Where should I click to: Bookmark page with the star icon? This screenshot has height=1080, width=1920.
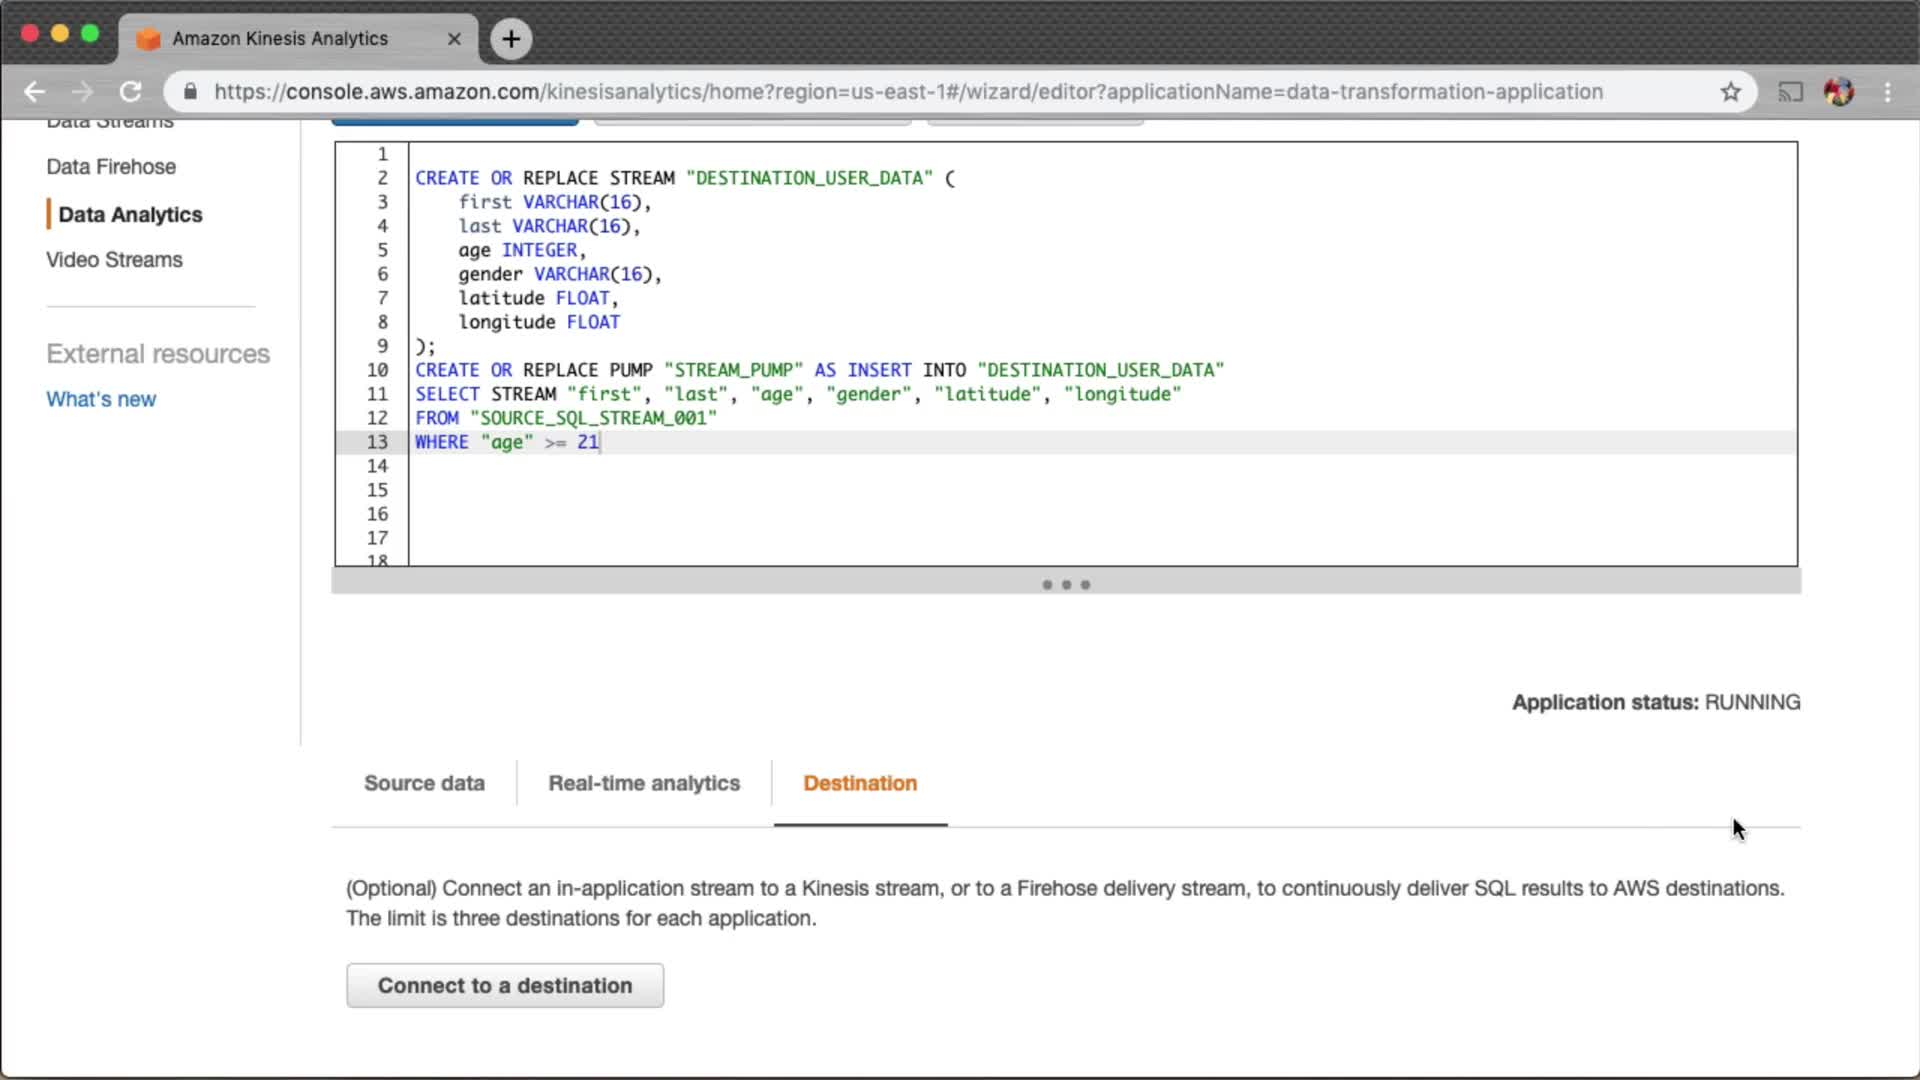[1731, 92]
